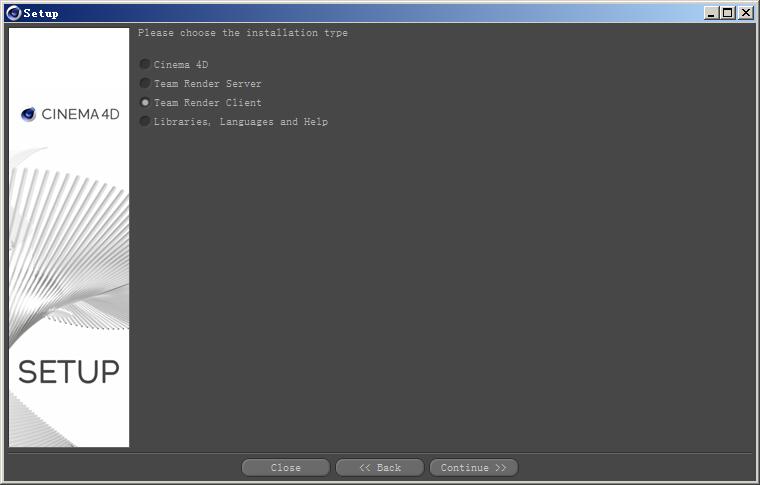Maximize the Setup window

728,13
